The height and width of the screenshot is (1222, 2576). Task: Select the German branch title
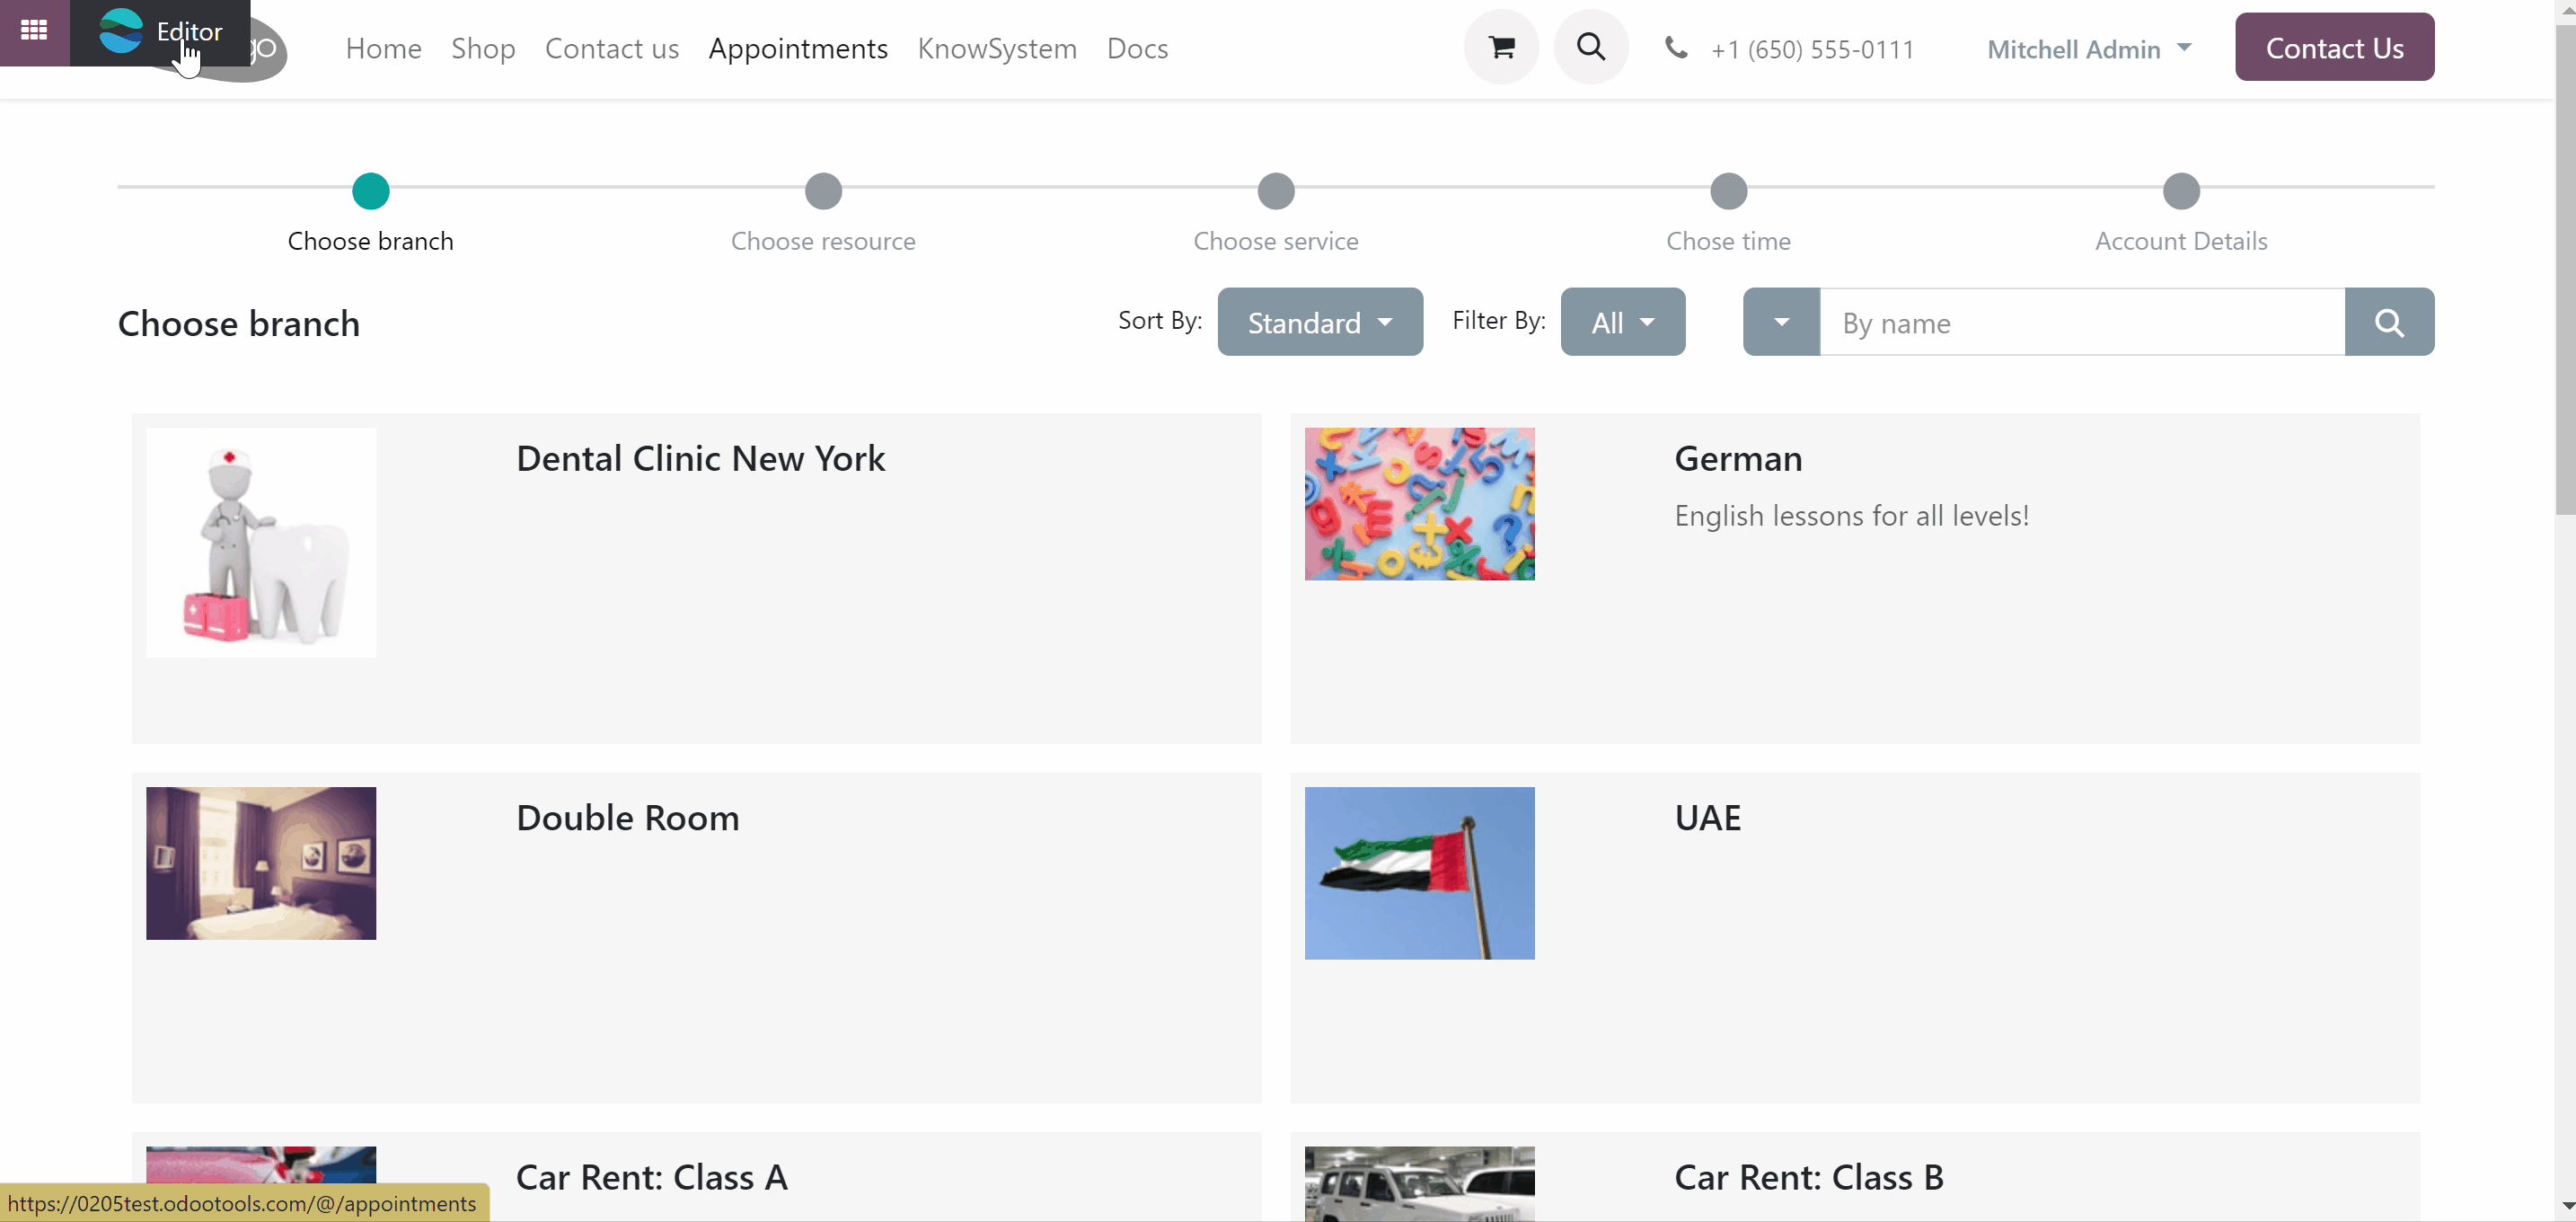pyautogui.click(x=1738, y=458)
